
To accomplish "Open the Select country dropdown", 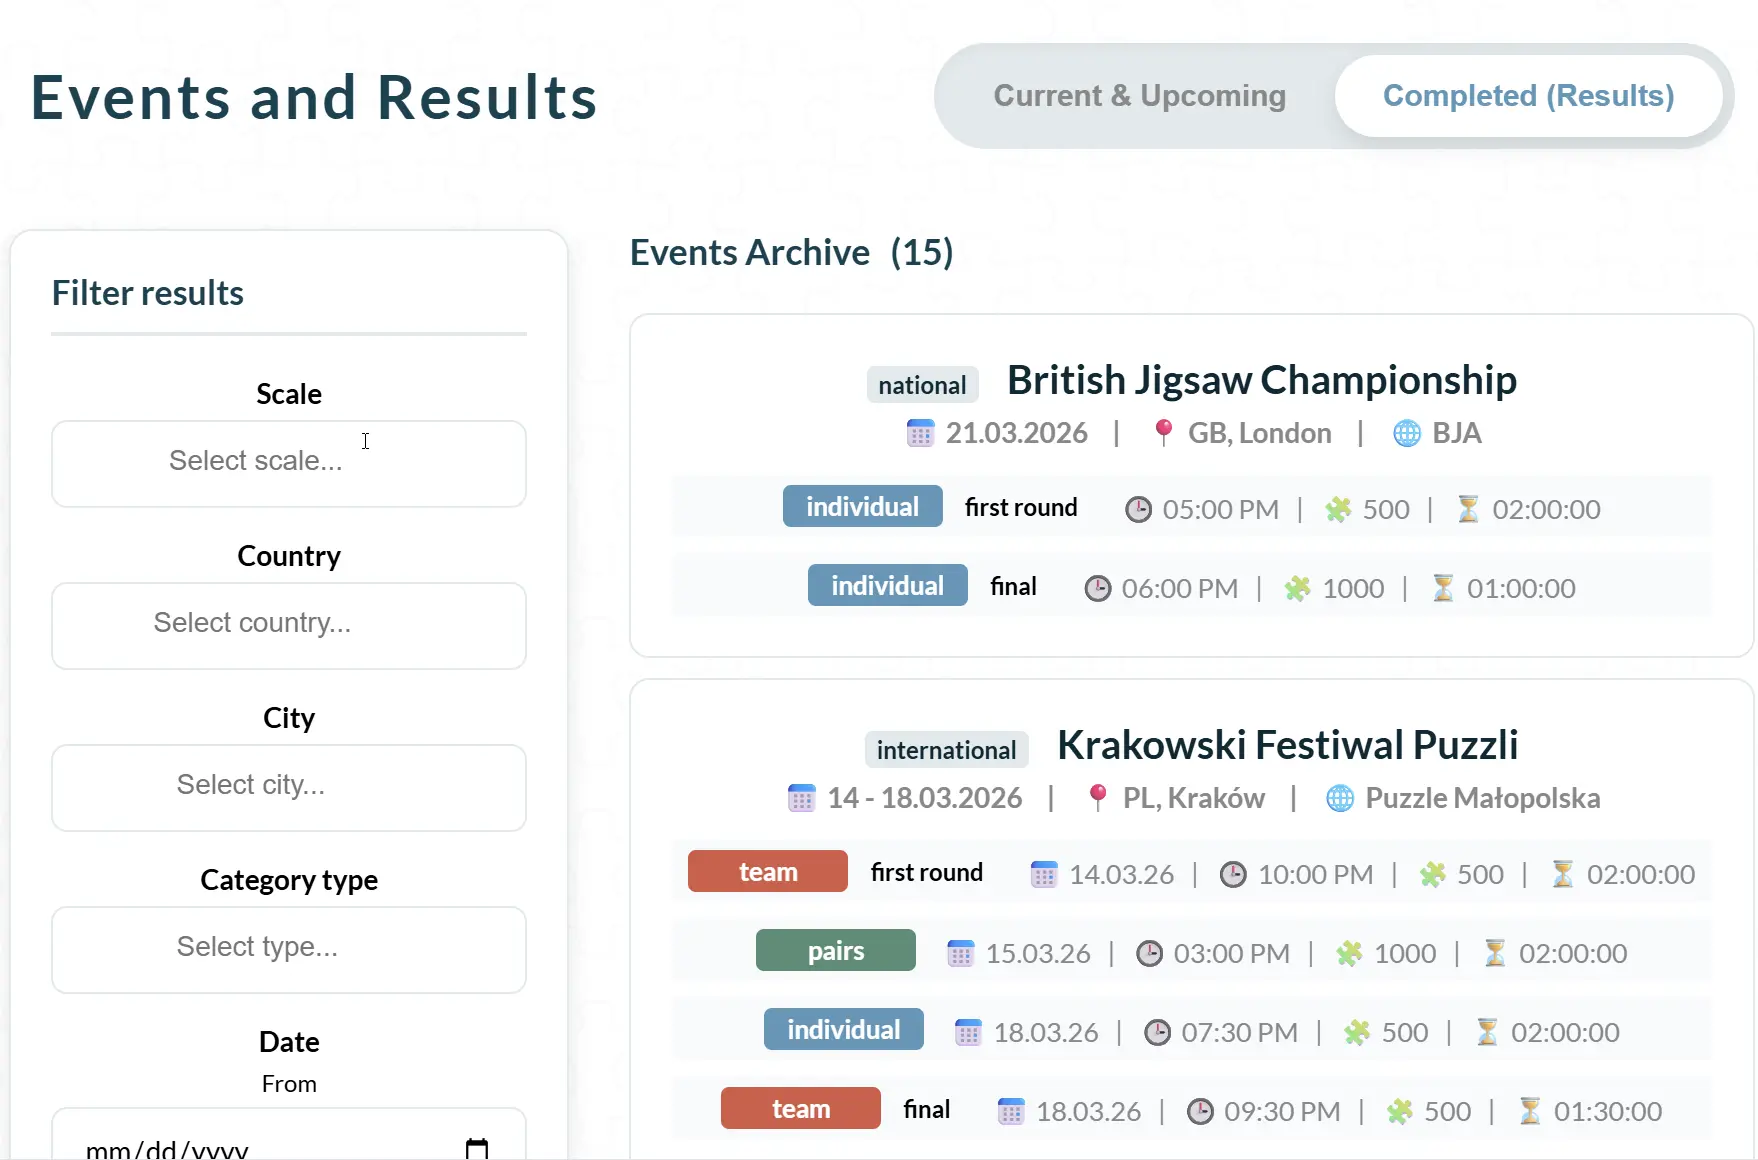I will point(289,625).
